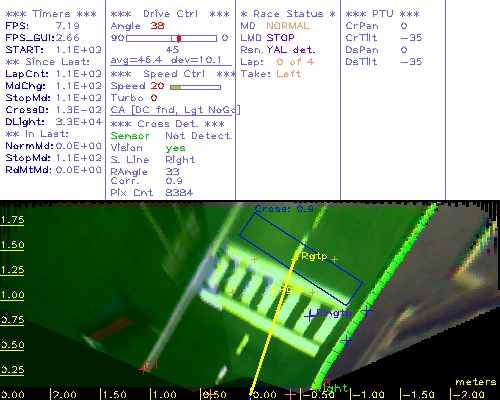Click the 1.75 vertical scale label
Viewport: 500px width, 400px height.
pos(12,220)
